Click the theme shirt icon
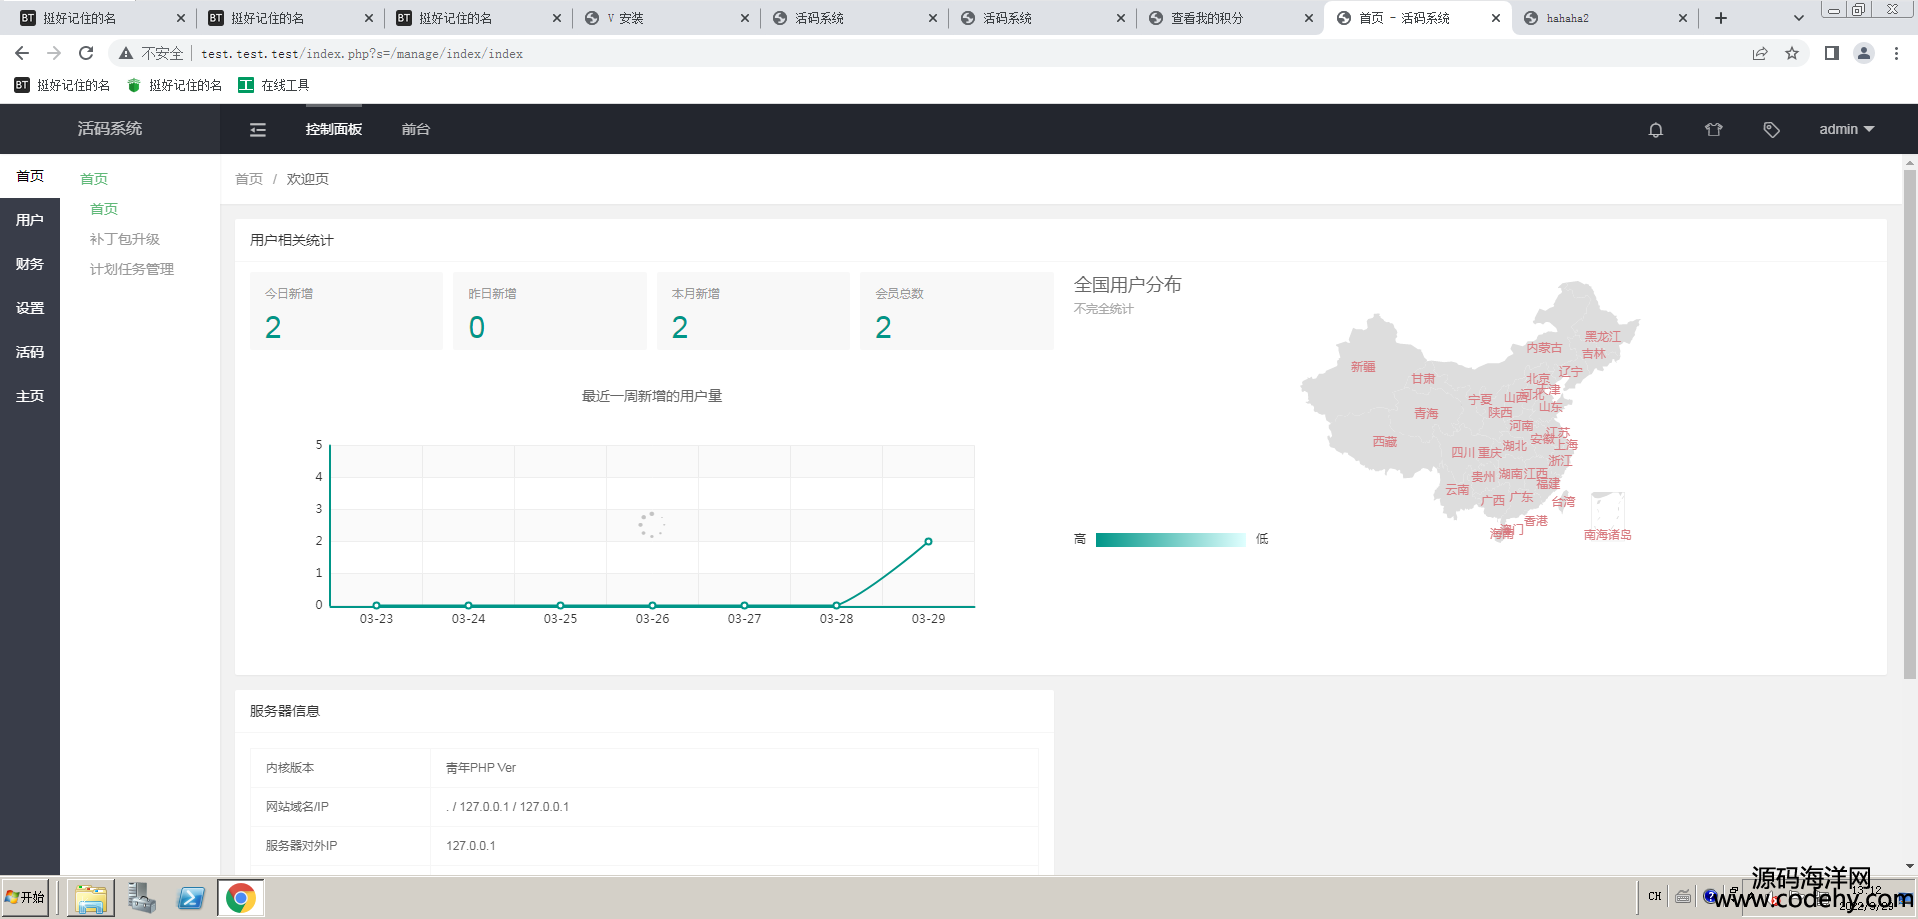 point(1714,129)
